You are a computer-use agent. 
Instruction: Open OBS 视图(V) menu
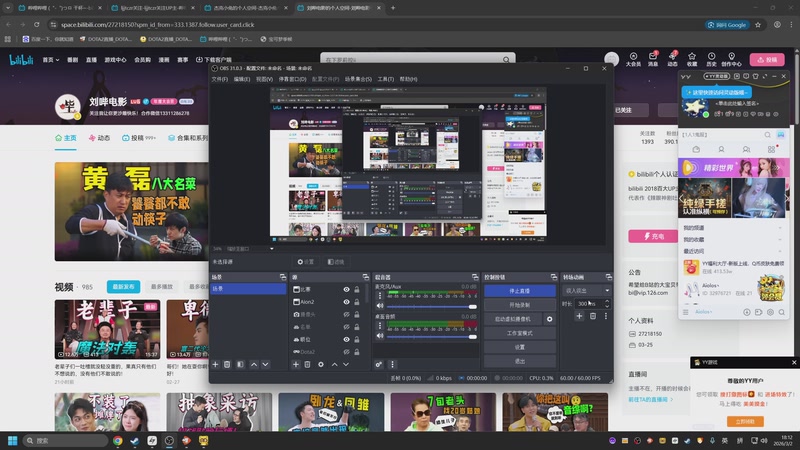(264, 79)
